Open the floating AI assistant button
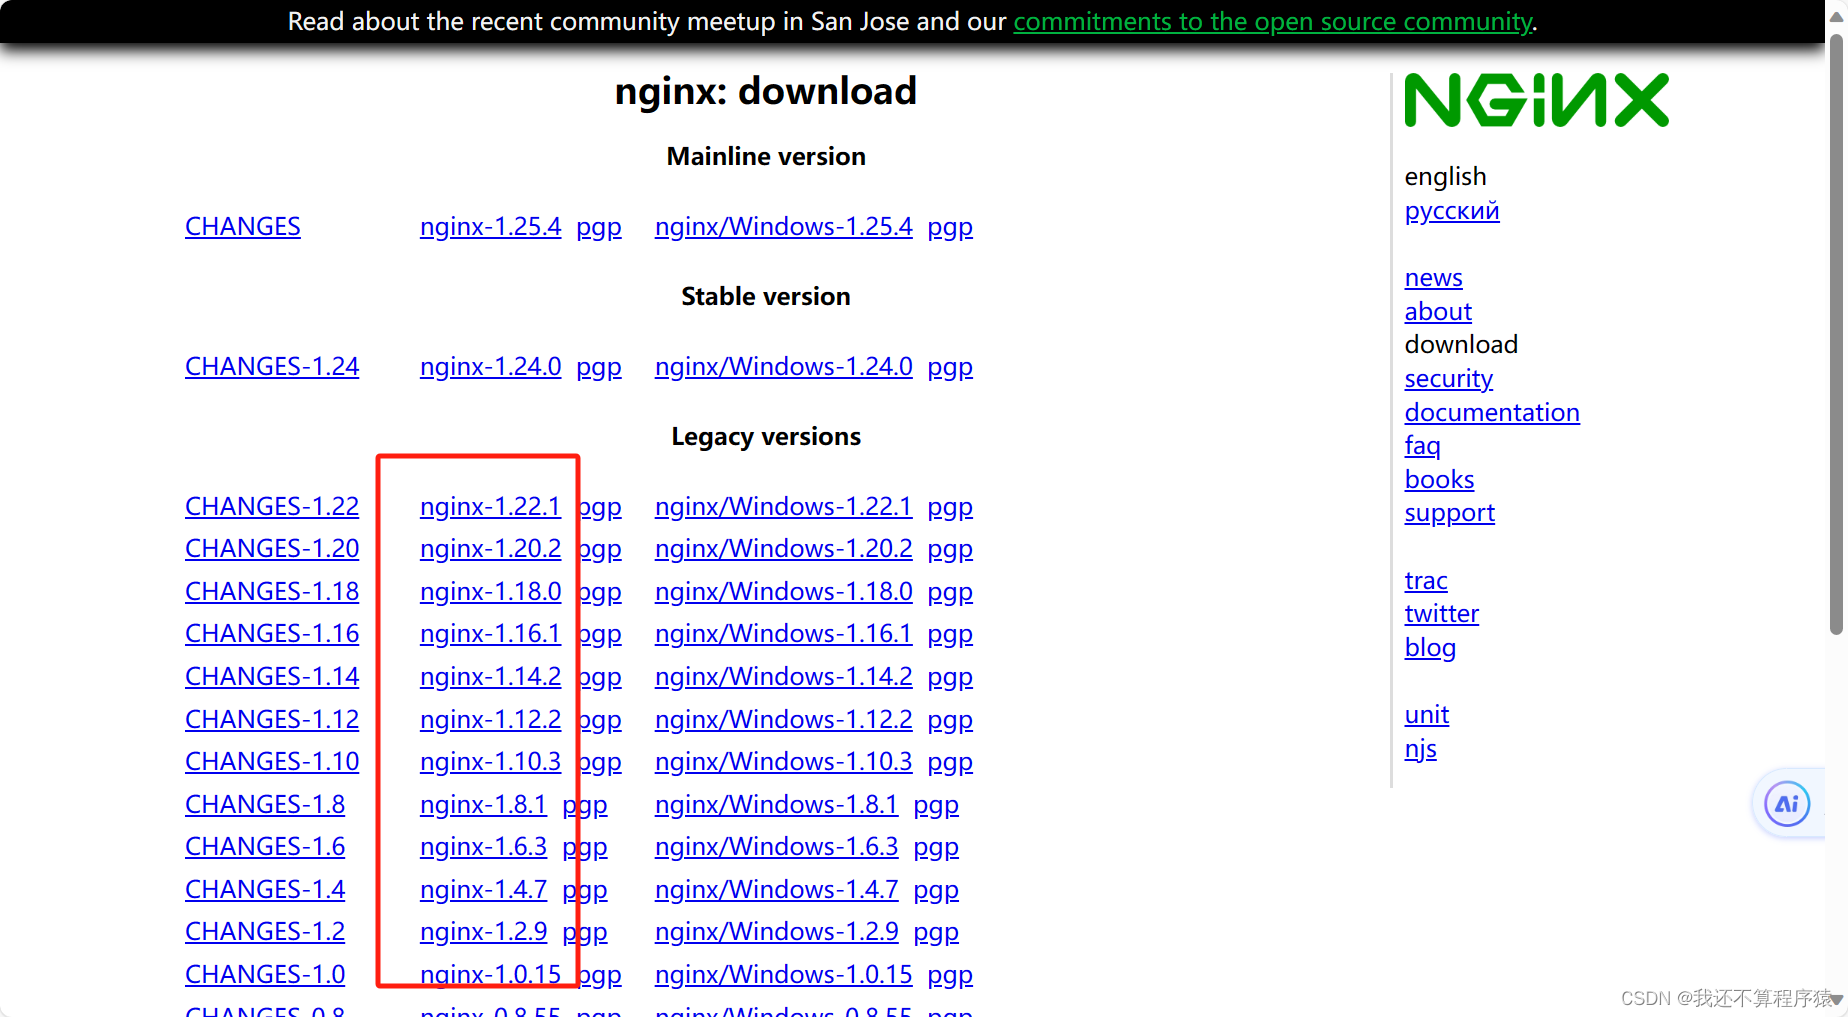The image size is (1848, 1017). pos(1789,803)
